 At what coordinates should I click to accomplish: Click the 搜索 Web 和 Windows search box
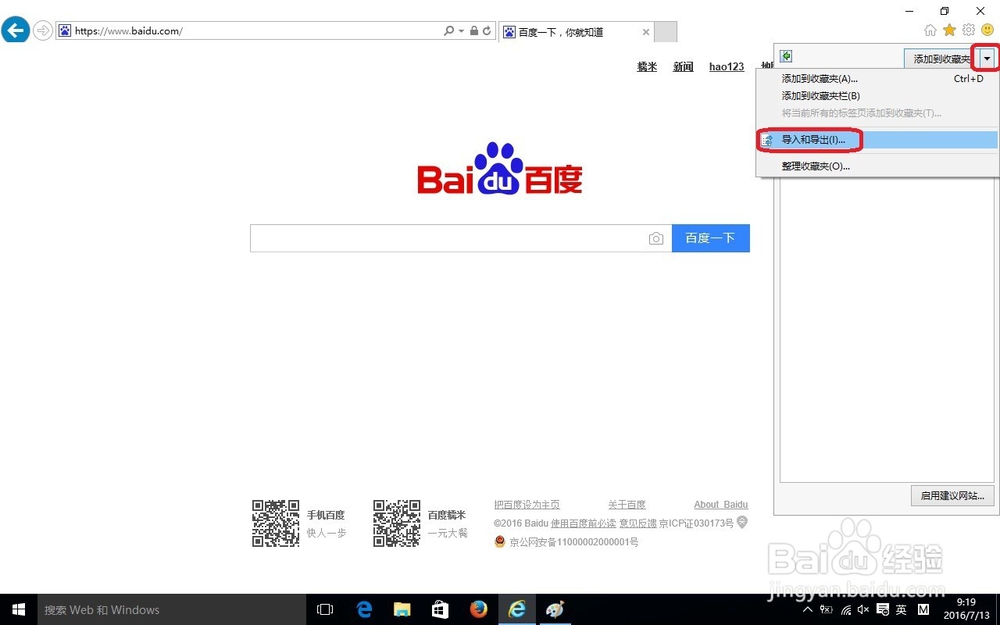pos(172,610)
